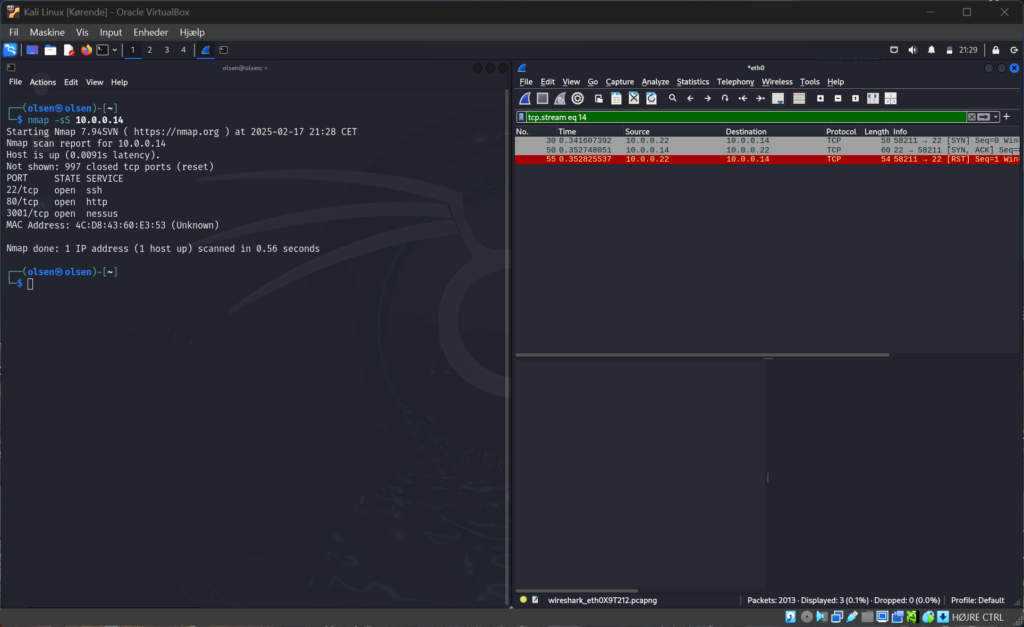Screen dimensions: 1024x627
Task: Expand the display filter history dropdown
Action: [x=996, y=117]
